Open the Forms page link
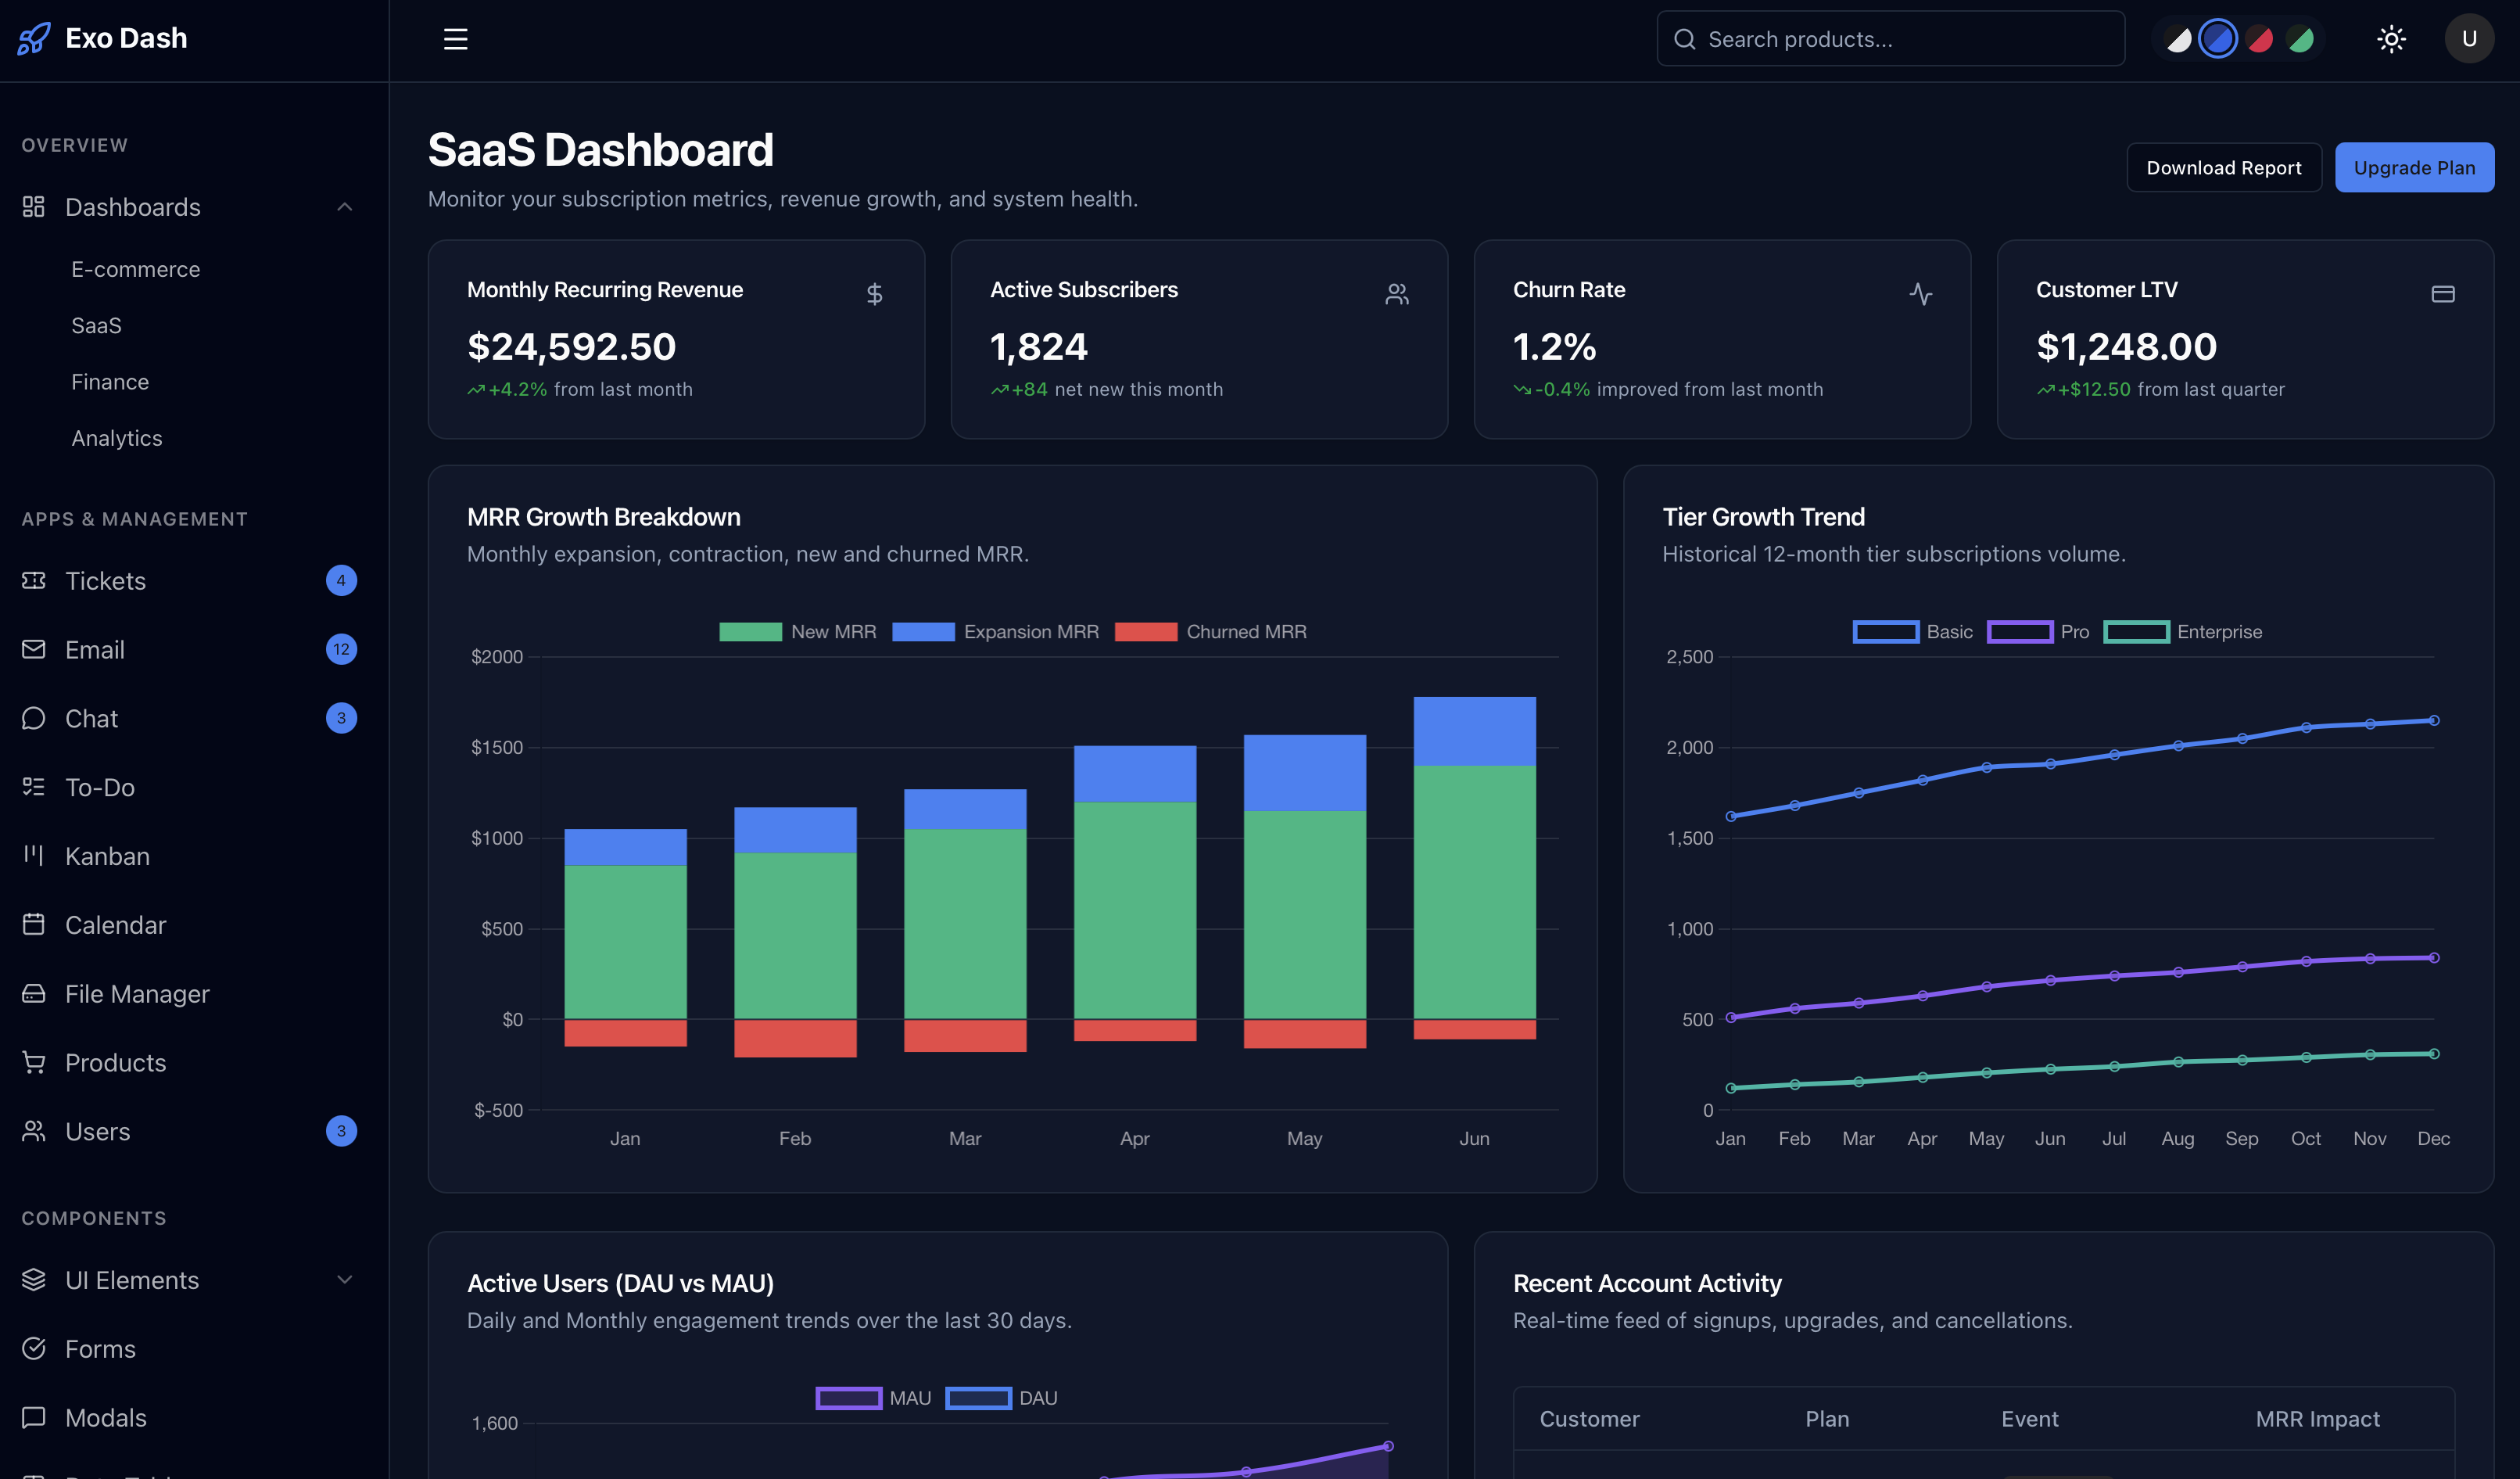The image size is (2520, 1479). click(x=100, y=1349)
